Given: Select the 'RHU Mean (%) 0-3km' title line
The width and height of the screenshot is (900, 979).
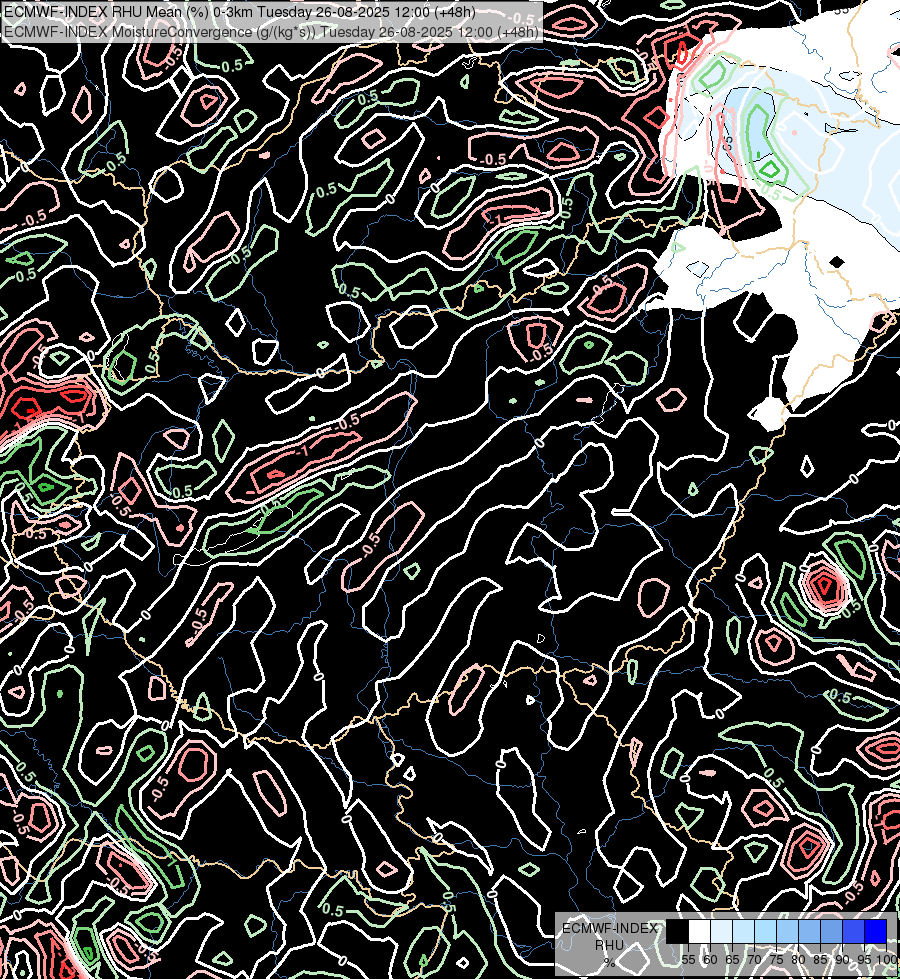Looking at the screenshot, I should 240,12.
